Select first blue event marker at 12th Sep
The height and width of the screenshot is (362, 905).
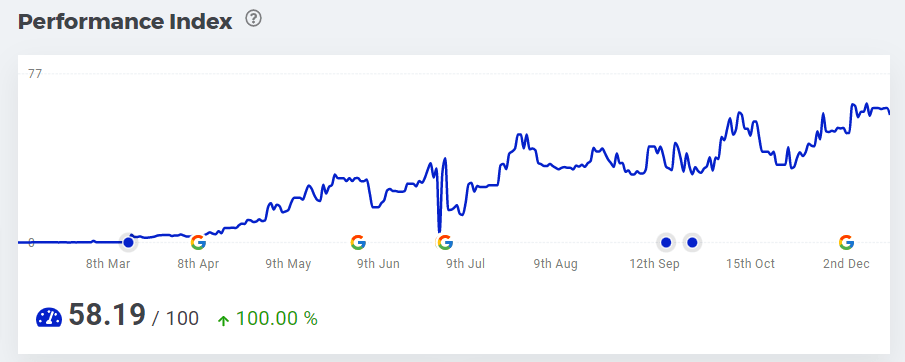click(666, 242)
